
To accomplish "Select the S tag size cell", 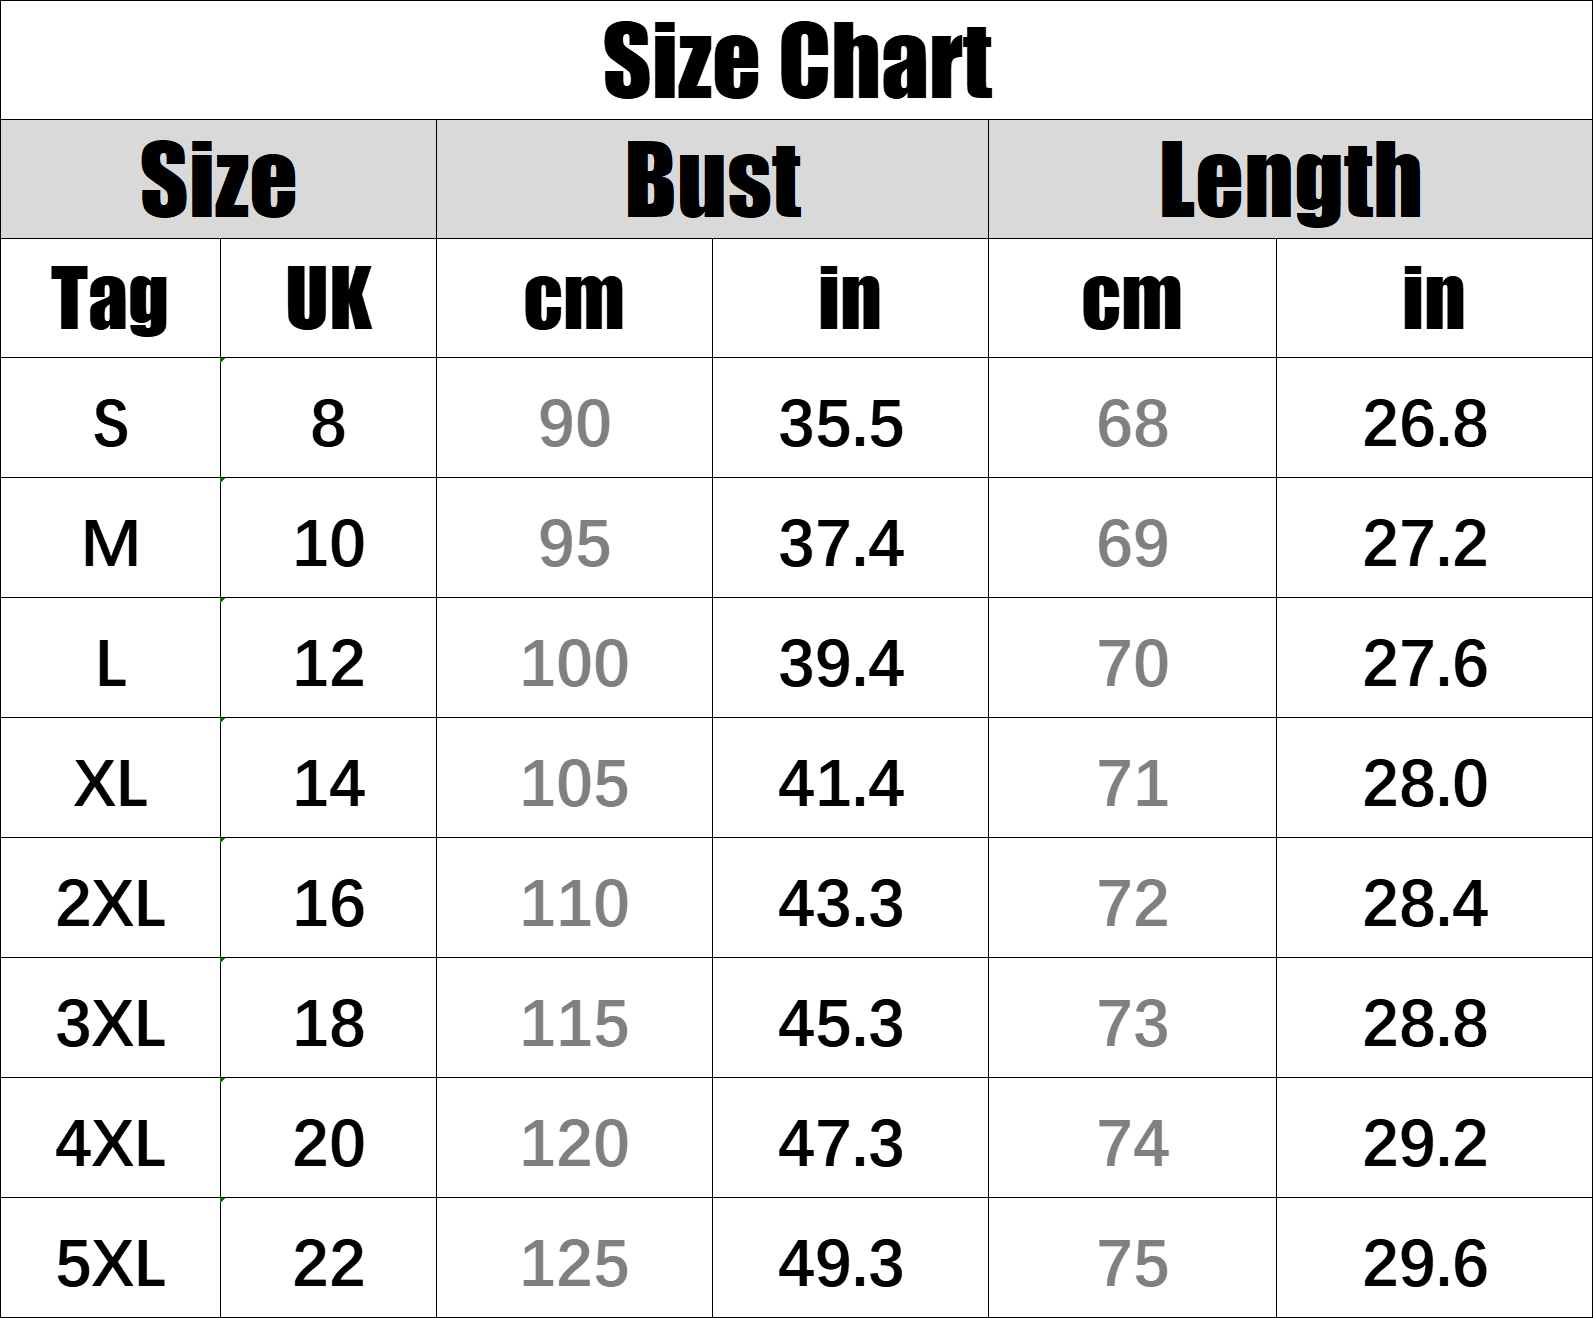I will 110,423.
